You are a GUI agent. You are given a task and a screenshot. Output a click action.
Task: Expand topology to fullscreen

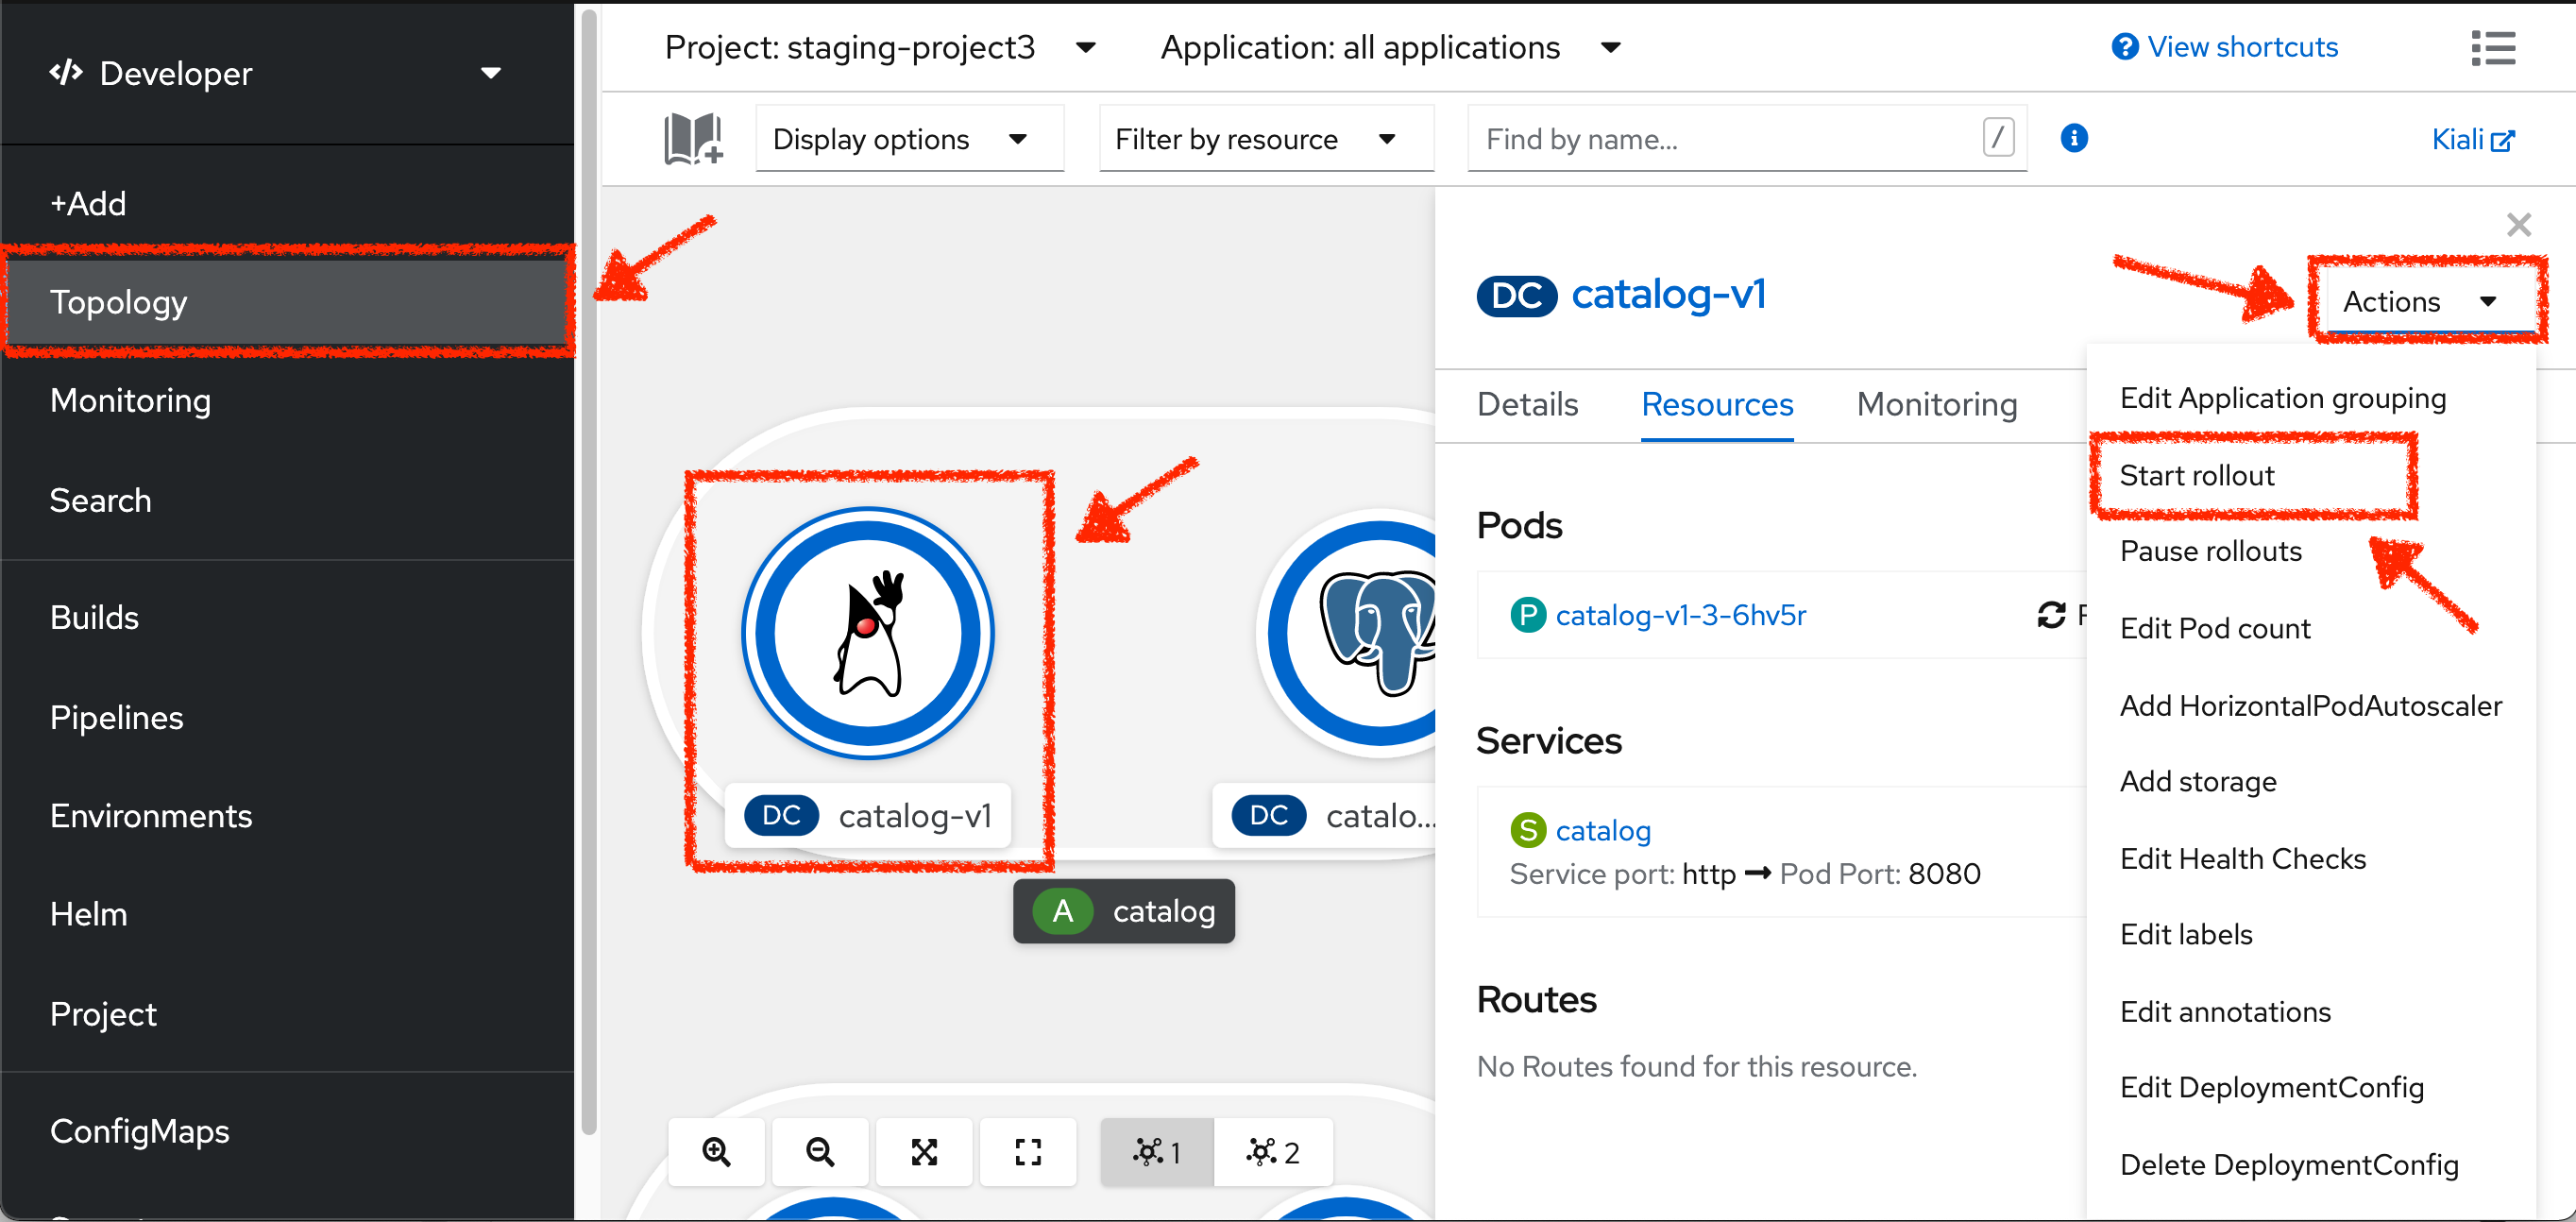pos(1028,1151)
